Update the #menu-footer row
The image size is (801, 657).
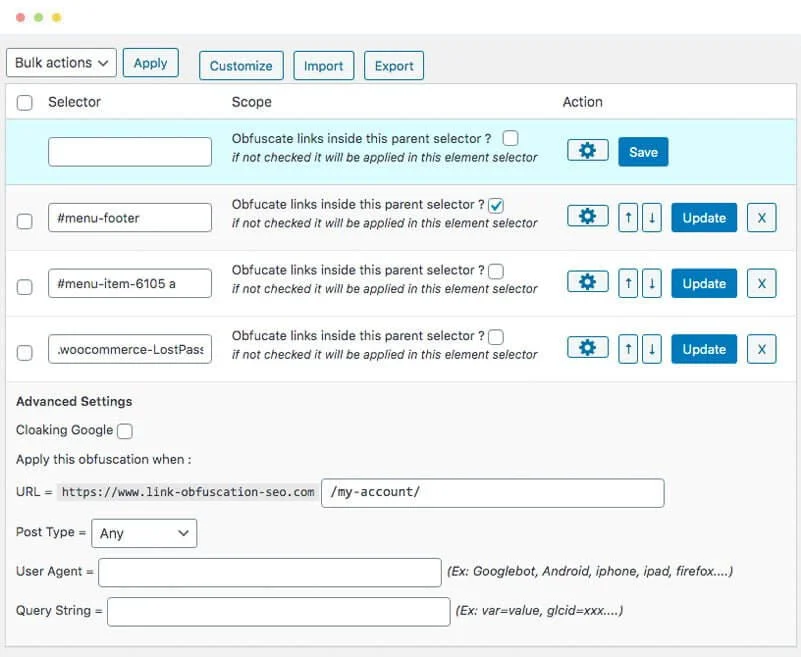704,218
